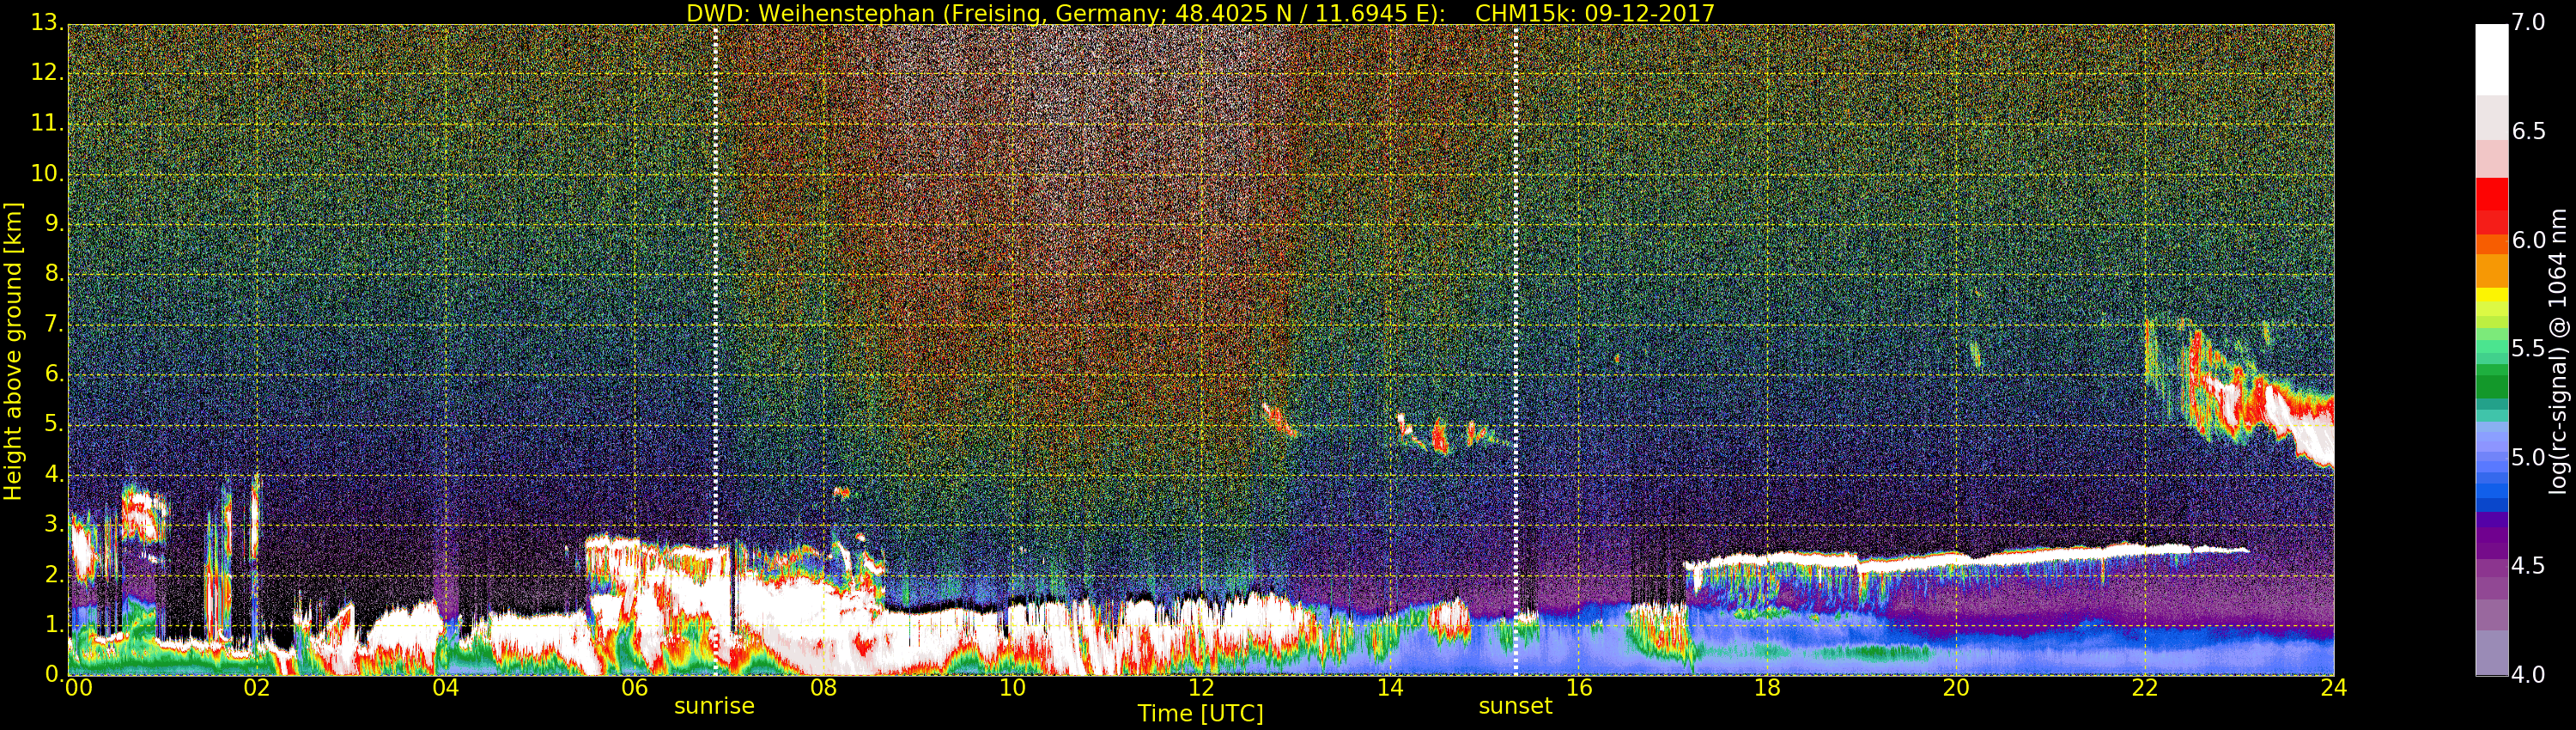Click the "Height above ground [km]" axis label

13,350
